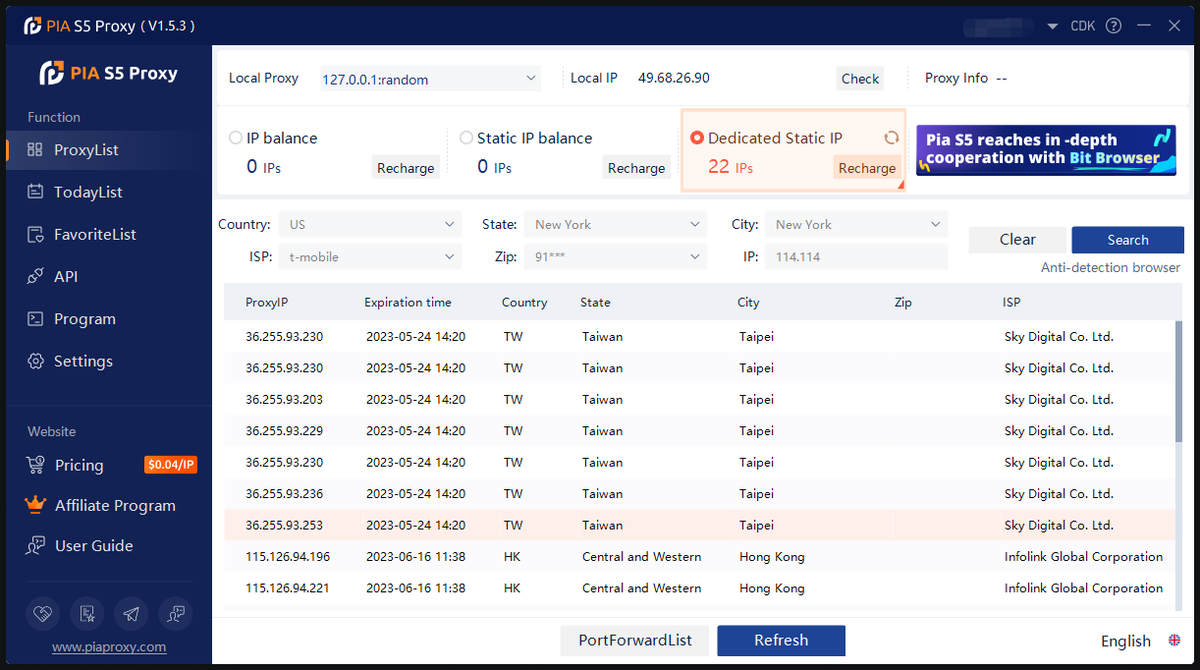Select the proxy row 115.126.94.196
Image resolution: width=1200 pixels, height=670 pixels.
tap(698, 556)
